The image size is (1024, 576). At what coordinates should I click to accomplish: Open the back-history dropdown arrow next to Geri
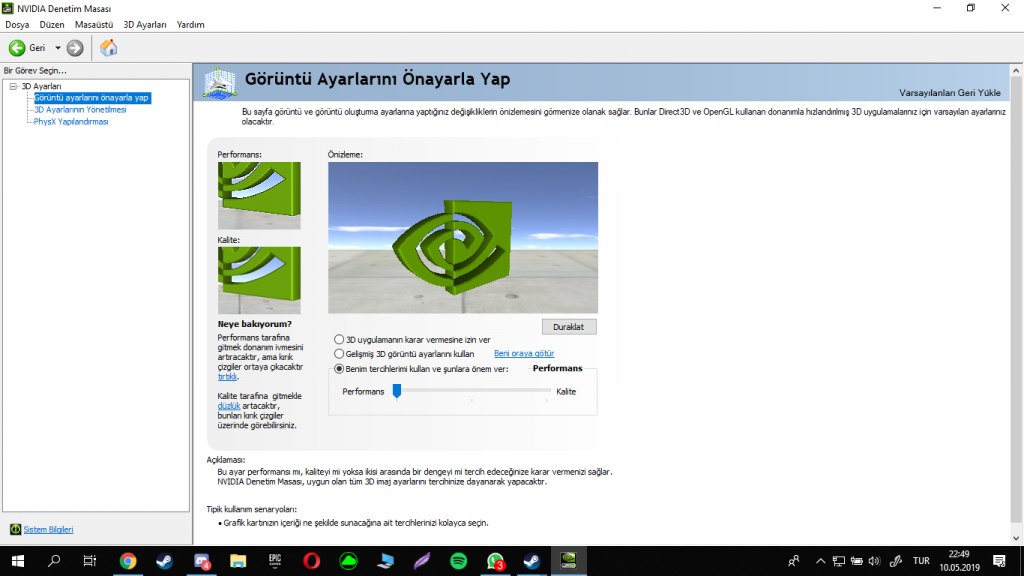point(57,48)
